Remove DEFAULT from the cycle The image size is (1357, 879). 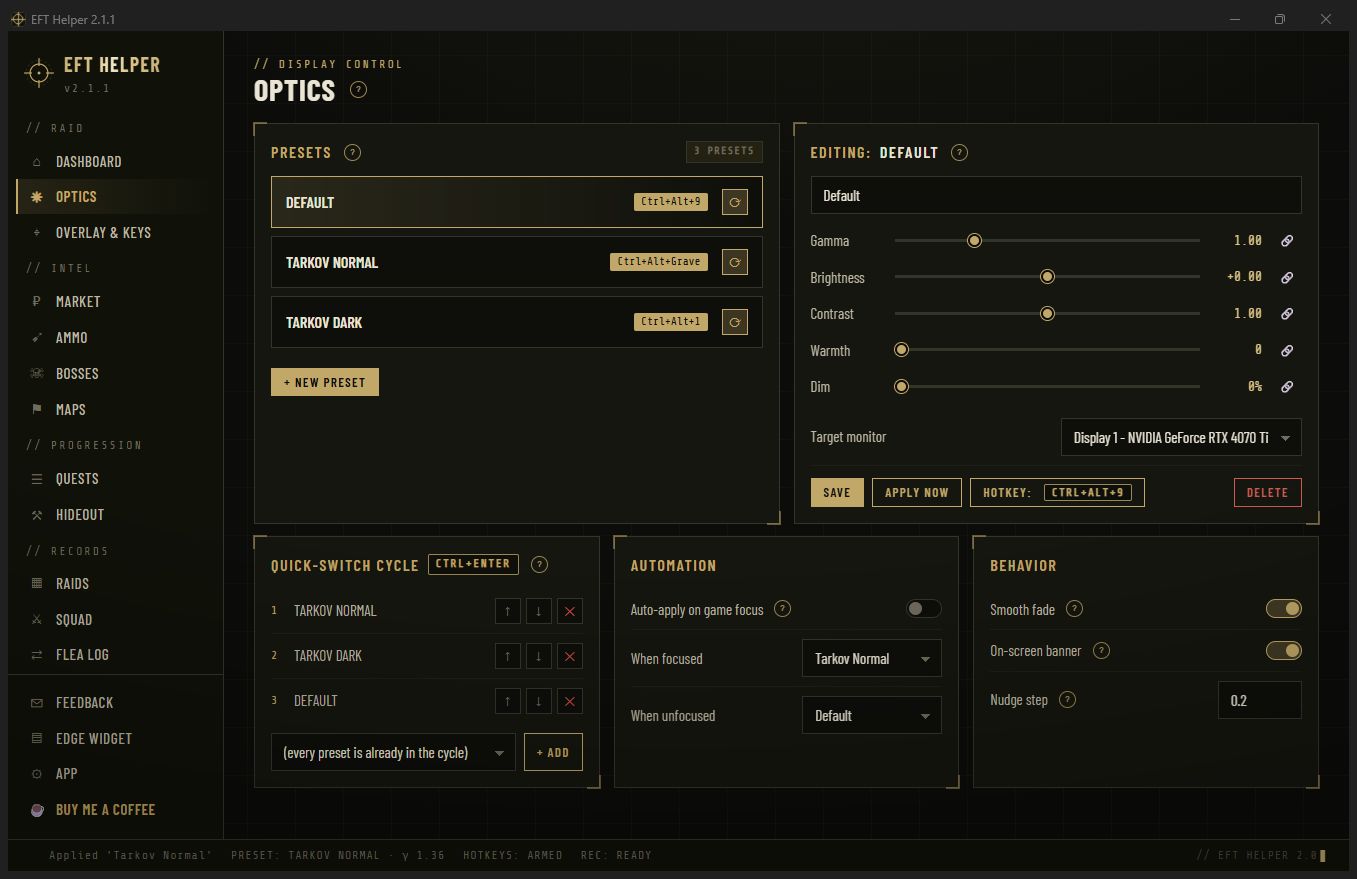[x=570, y=701]
